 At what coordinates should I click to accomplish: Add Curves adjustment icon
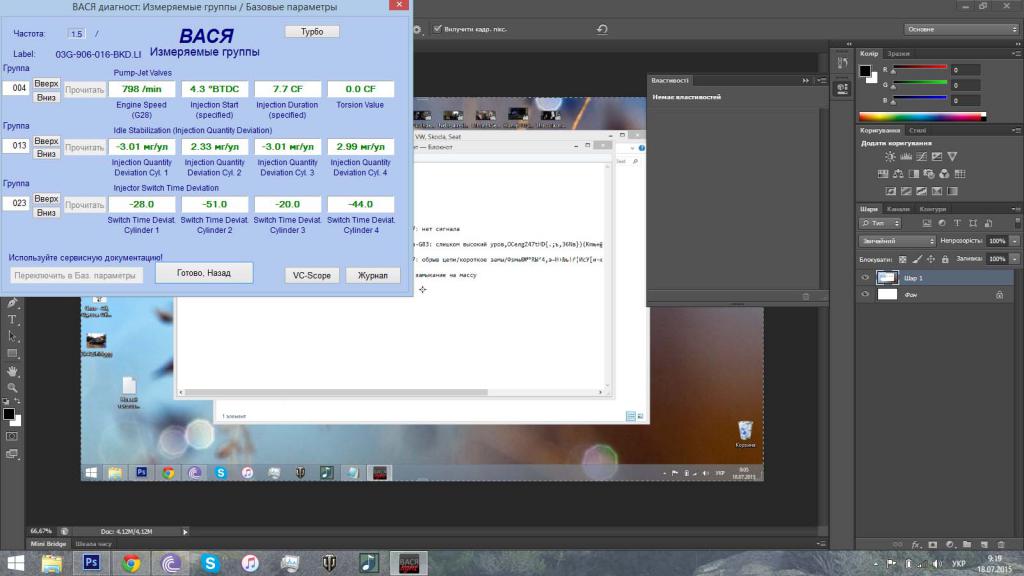click(x=921, y=157)
